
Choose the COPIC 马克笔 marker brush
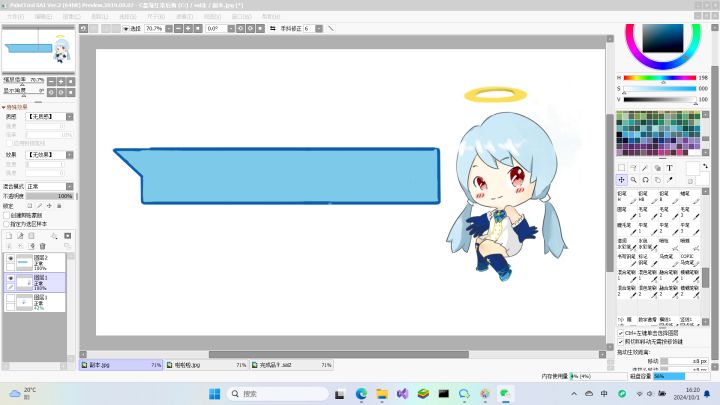[x=690, y=259]
